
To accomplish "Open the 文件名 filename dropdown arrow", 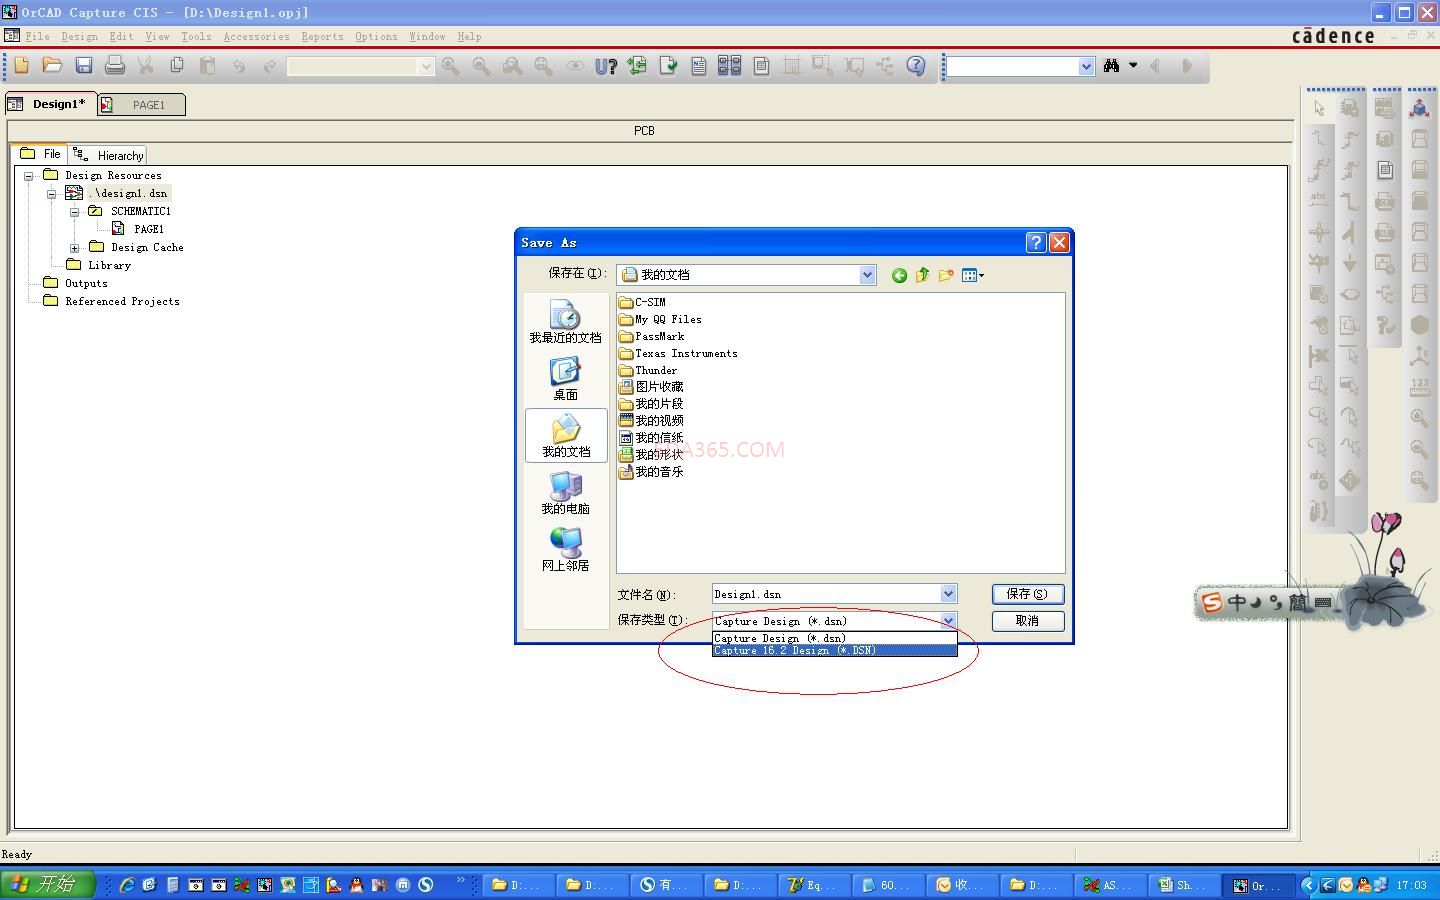I will [948, 594].
